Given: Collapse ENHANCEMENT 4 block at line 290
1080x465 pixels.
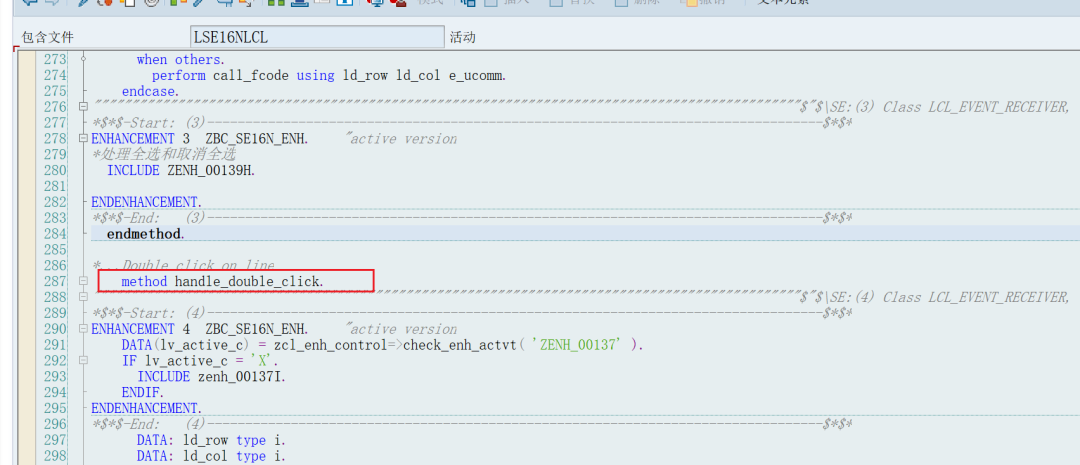Looking at the screenshot, I should point(83,329).
